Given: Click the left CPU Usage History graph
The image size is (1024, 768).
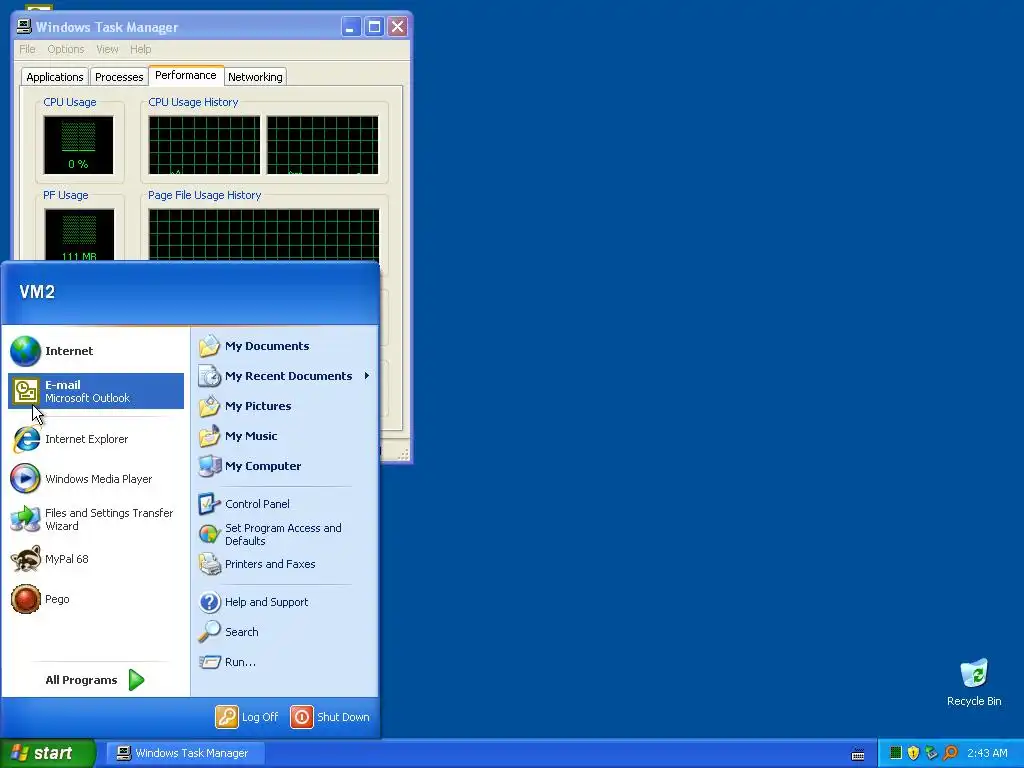Looking at the screenshot, I should coord(204,145).
